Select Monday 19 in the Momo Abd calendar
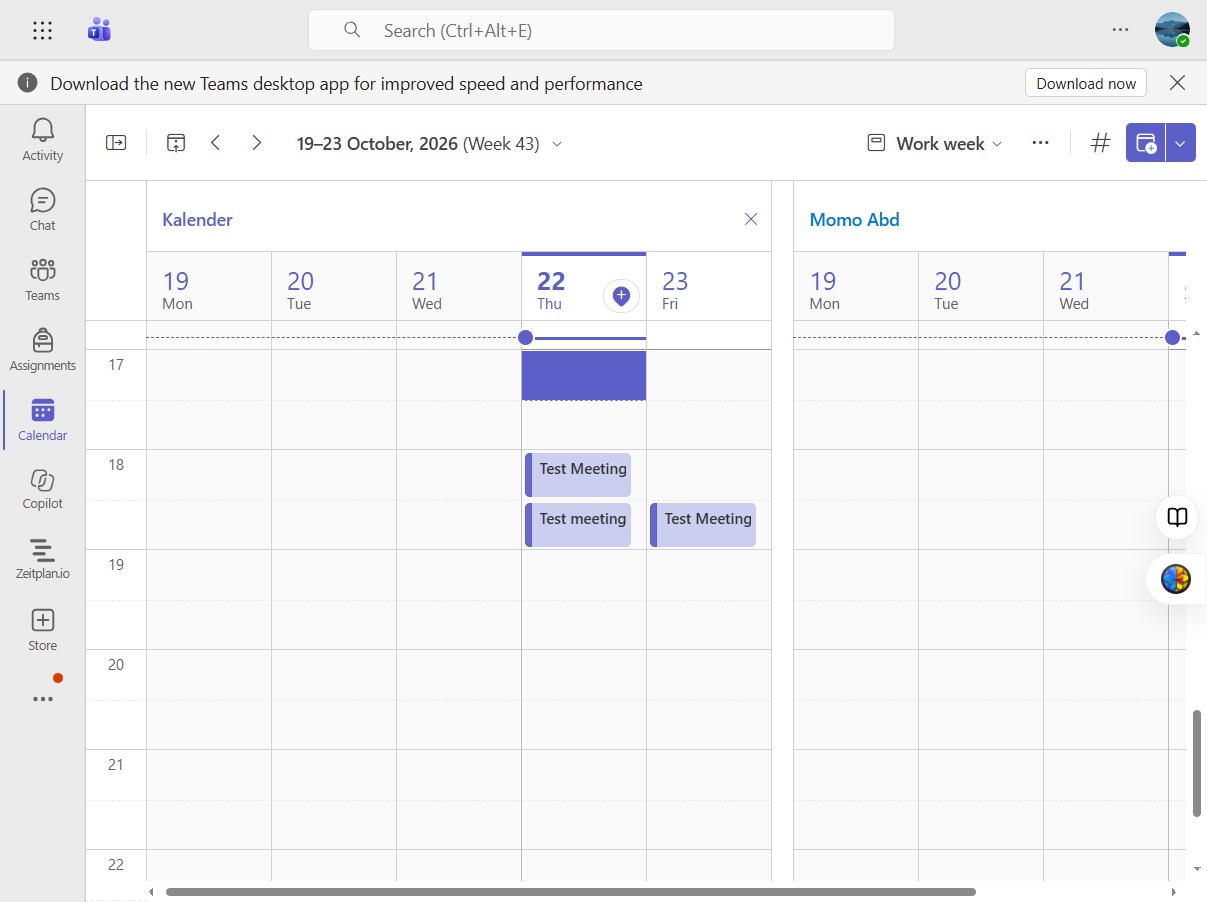The width and height of the screenshot is (1207, 902). point(856,286)
